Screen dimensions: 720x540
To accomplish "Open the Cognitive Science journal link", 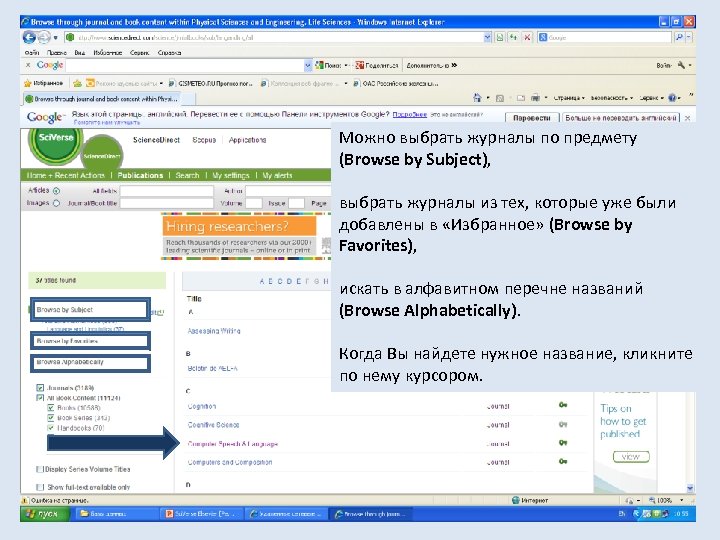I will tap(213, 425).
